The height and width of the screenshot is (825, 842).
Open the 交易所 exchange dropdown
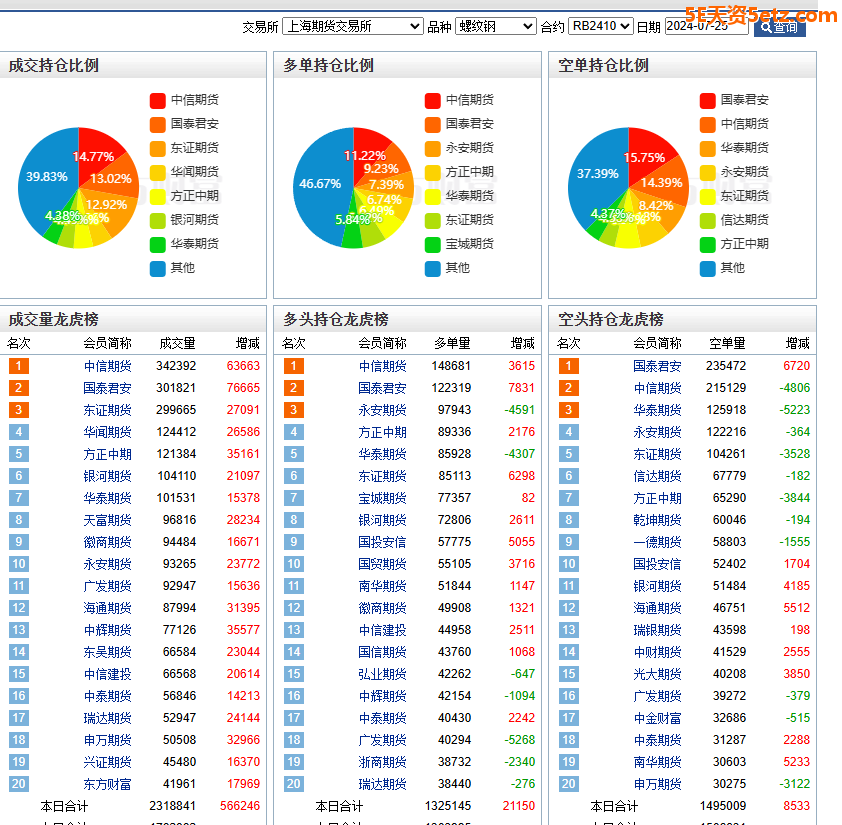point(352,27)
